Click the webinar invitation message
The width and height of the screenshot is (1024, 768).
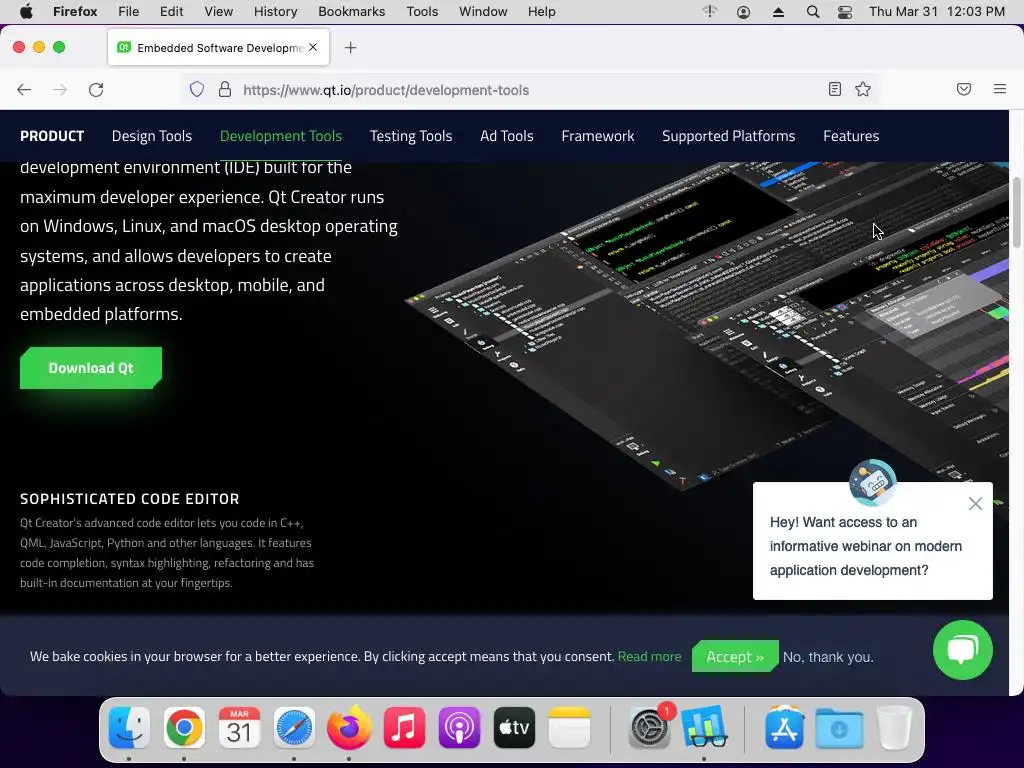865,546
